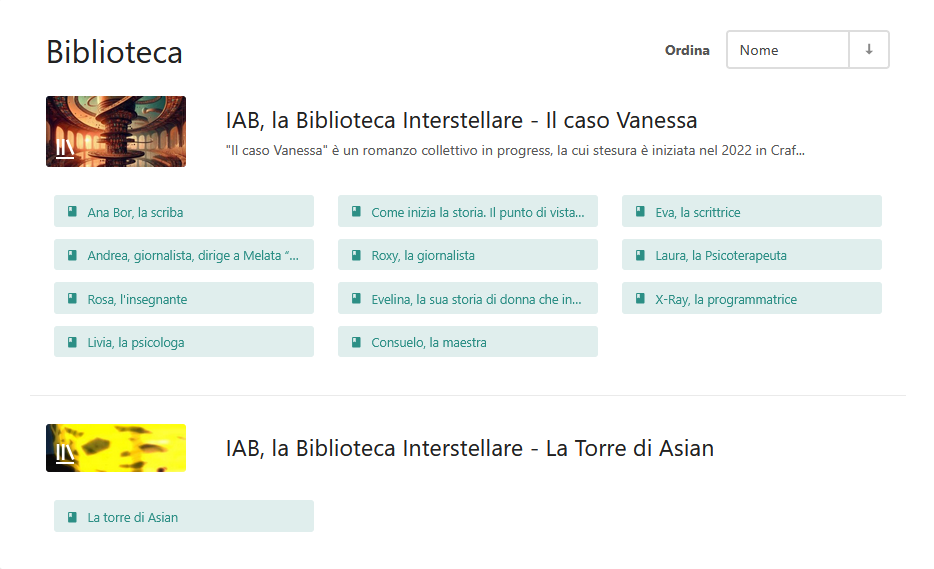The height and width of the screenshot is (569, 934).
Task: Open Evelina, la sua storia book
Action: (x=468, y=299)
